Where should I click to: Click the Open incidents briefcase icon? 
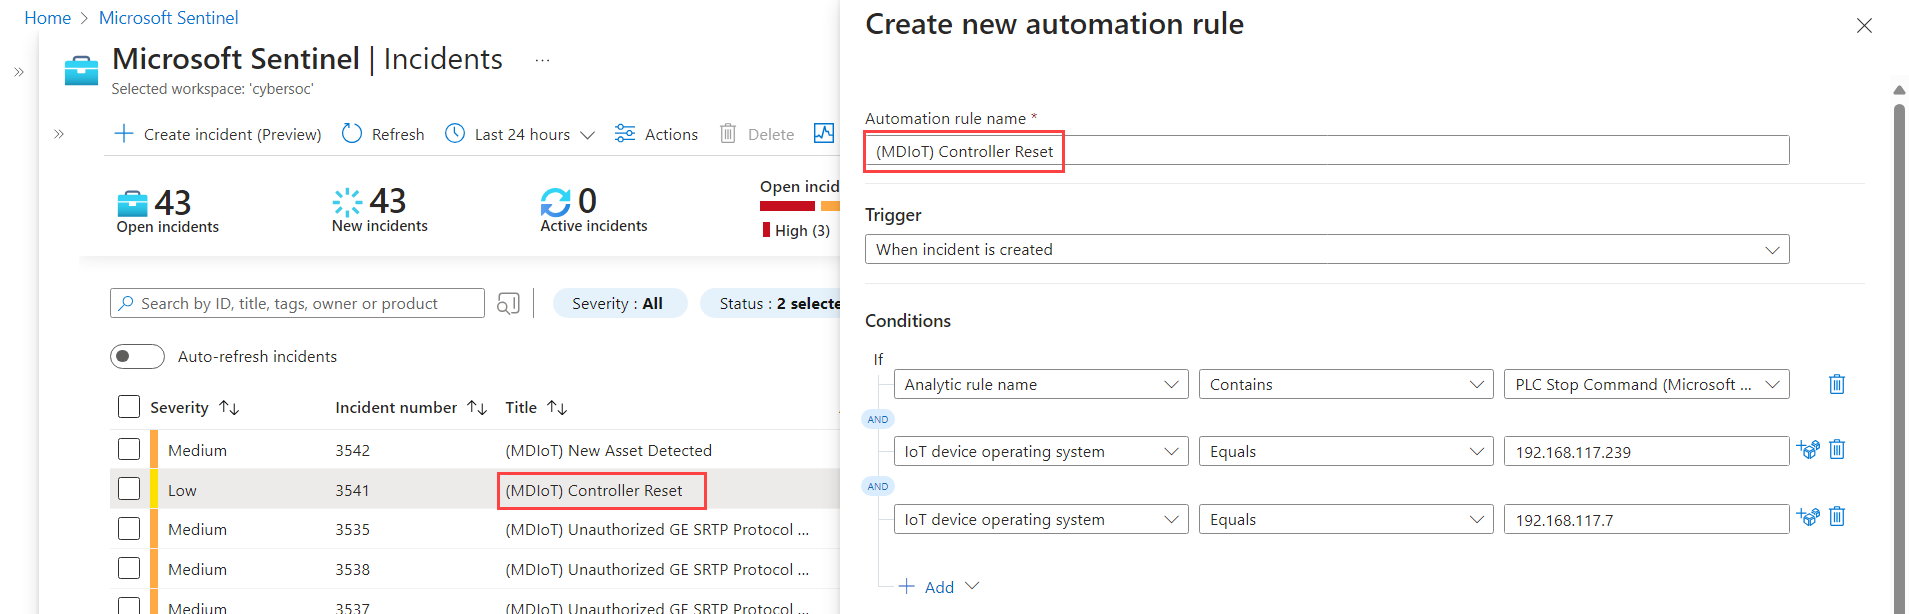(x=132, y=203)
